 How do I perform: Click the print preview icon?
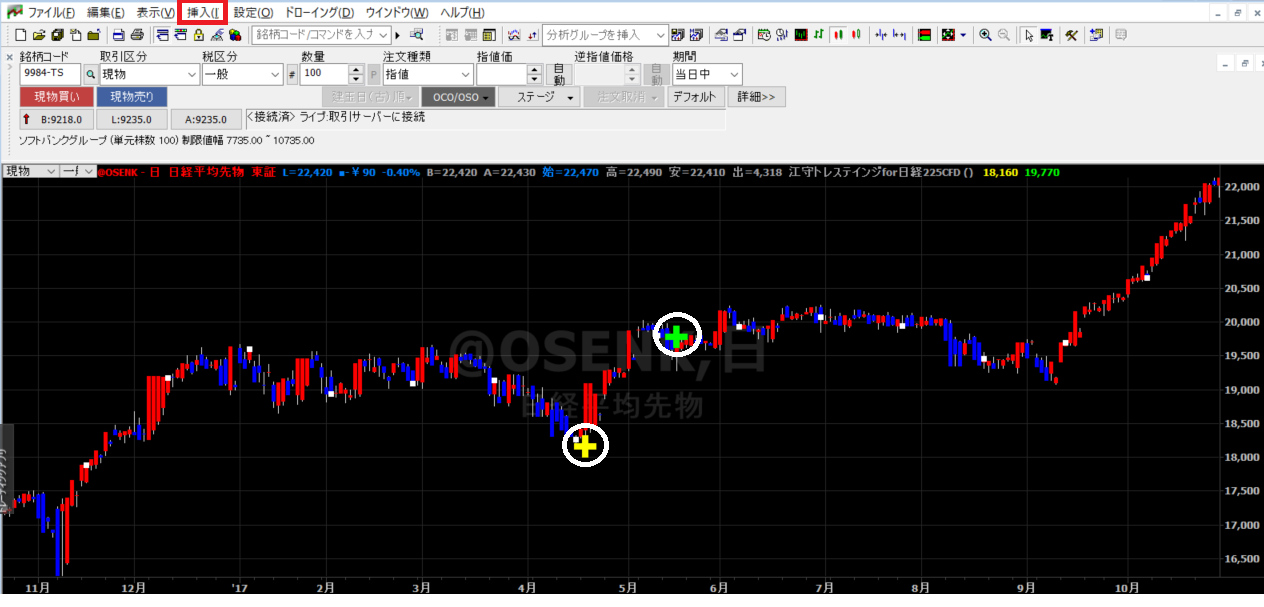(x=118, y=35)
